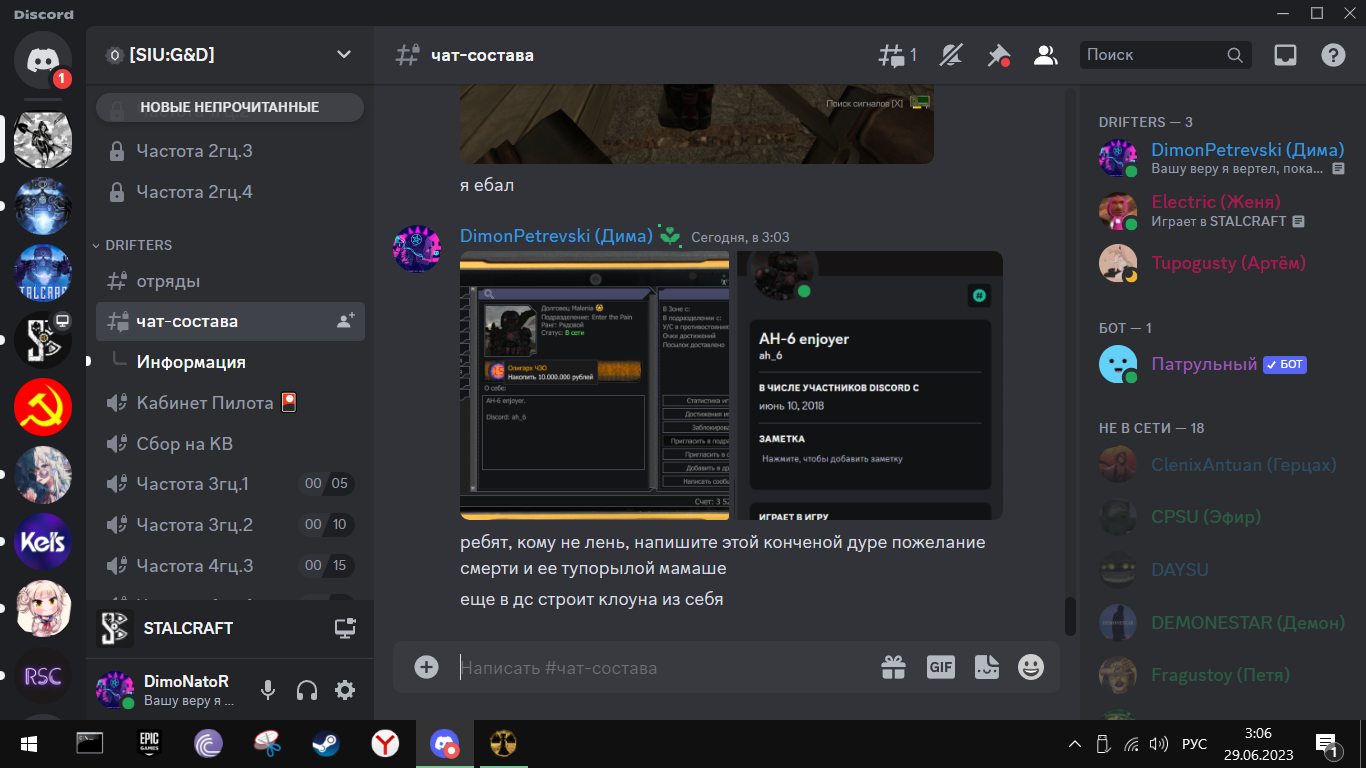The image size is (1366, 768).
Task: Toggle deafen headphones icon
Action: point(307,690)
